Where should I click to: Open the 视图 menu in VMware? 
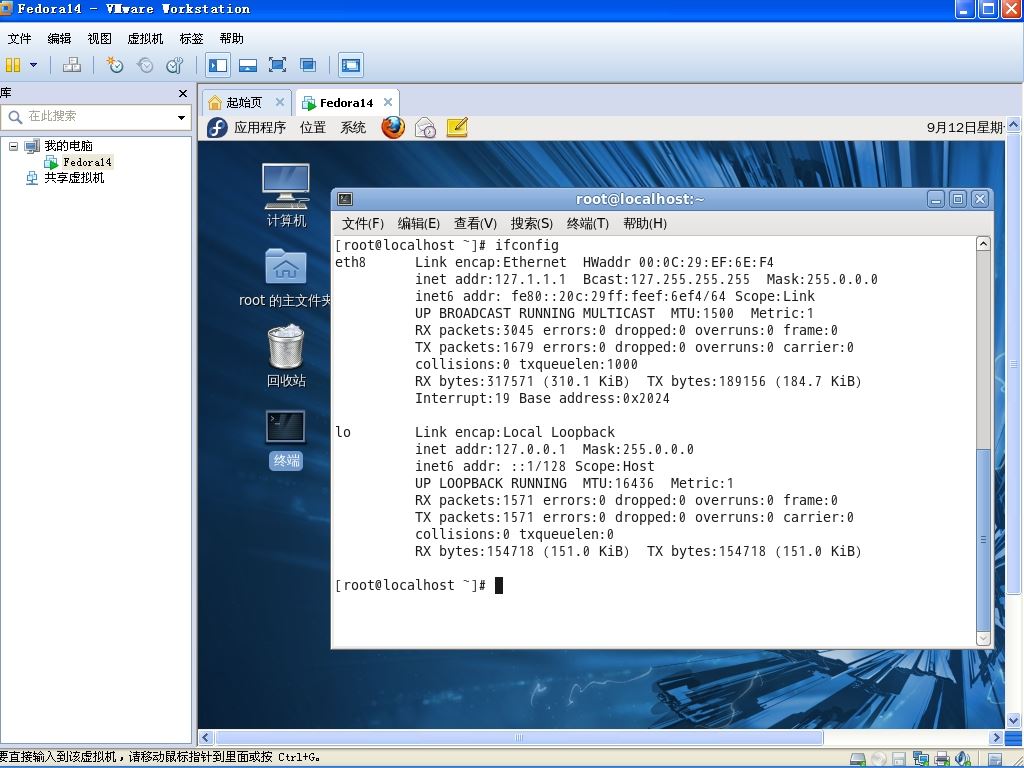pos(99,39)
